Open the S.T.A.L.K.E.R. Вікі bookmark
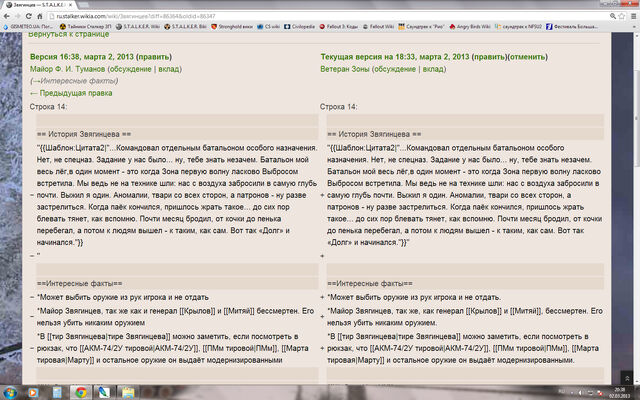The height and width of the screenshot is (400, 640). coord(186,27)
